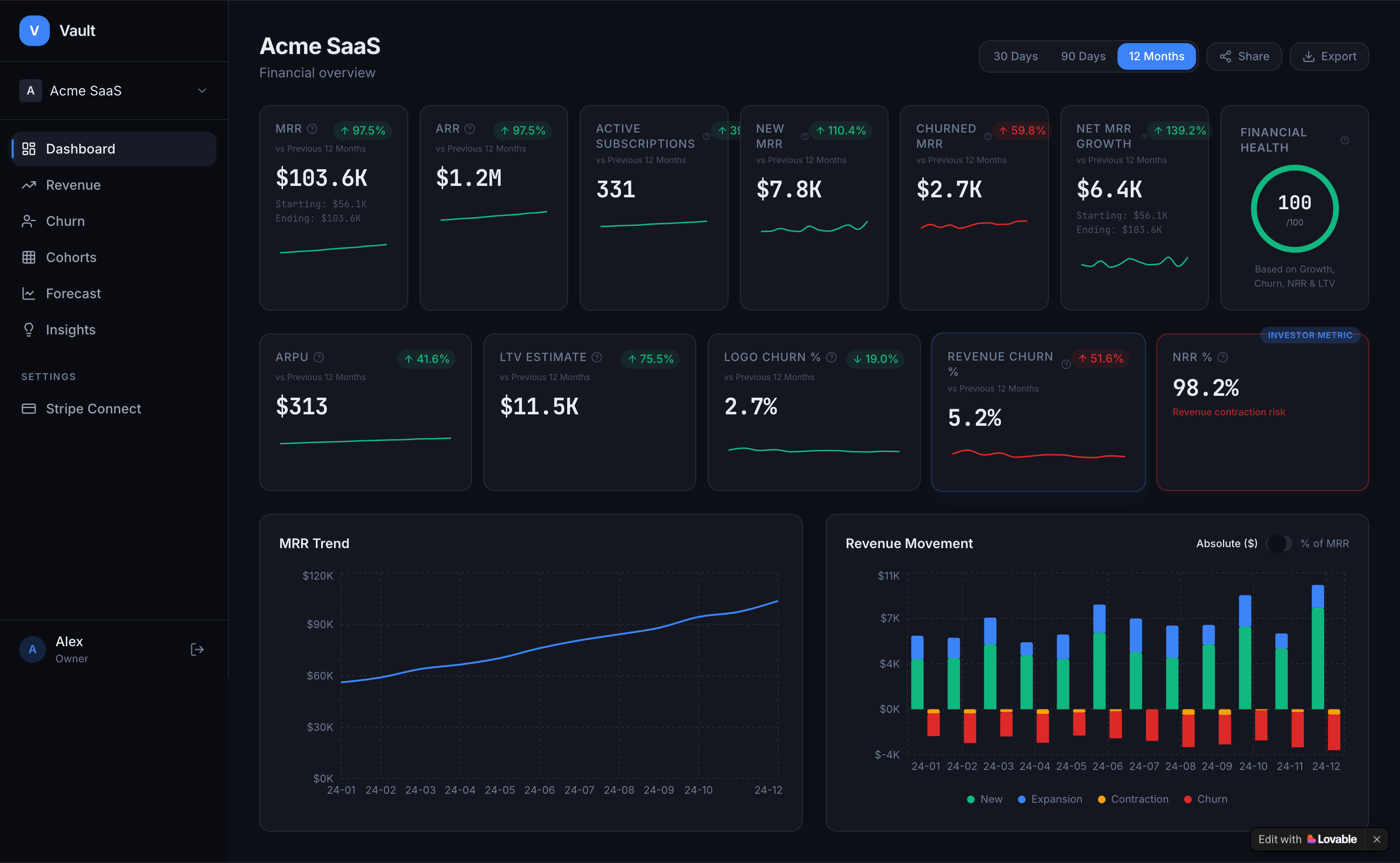
Task: Click the $313 ARPU value
Action: click(x=301, y=407)
